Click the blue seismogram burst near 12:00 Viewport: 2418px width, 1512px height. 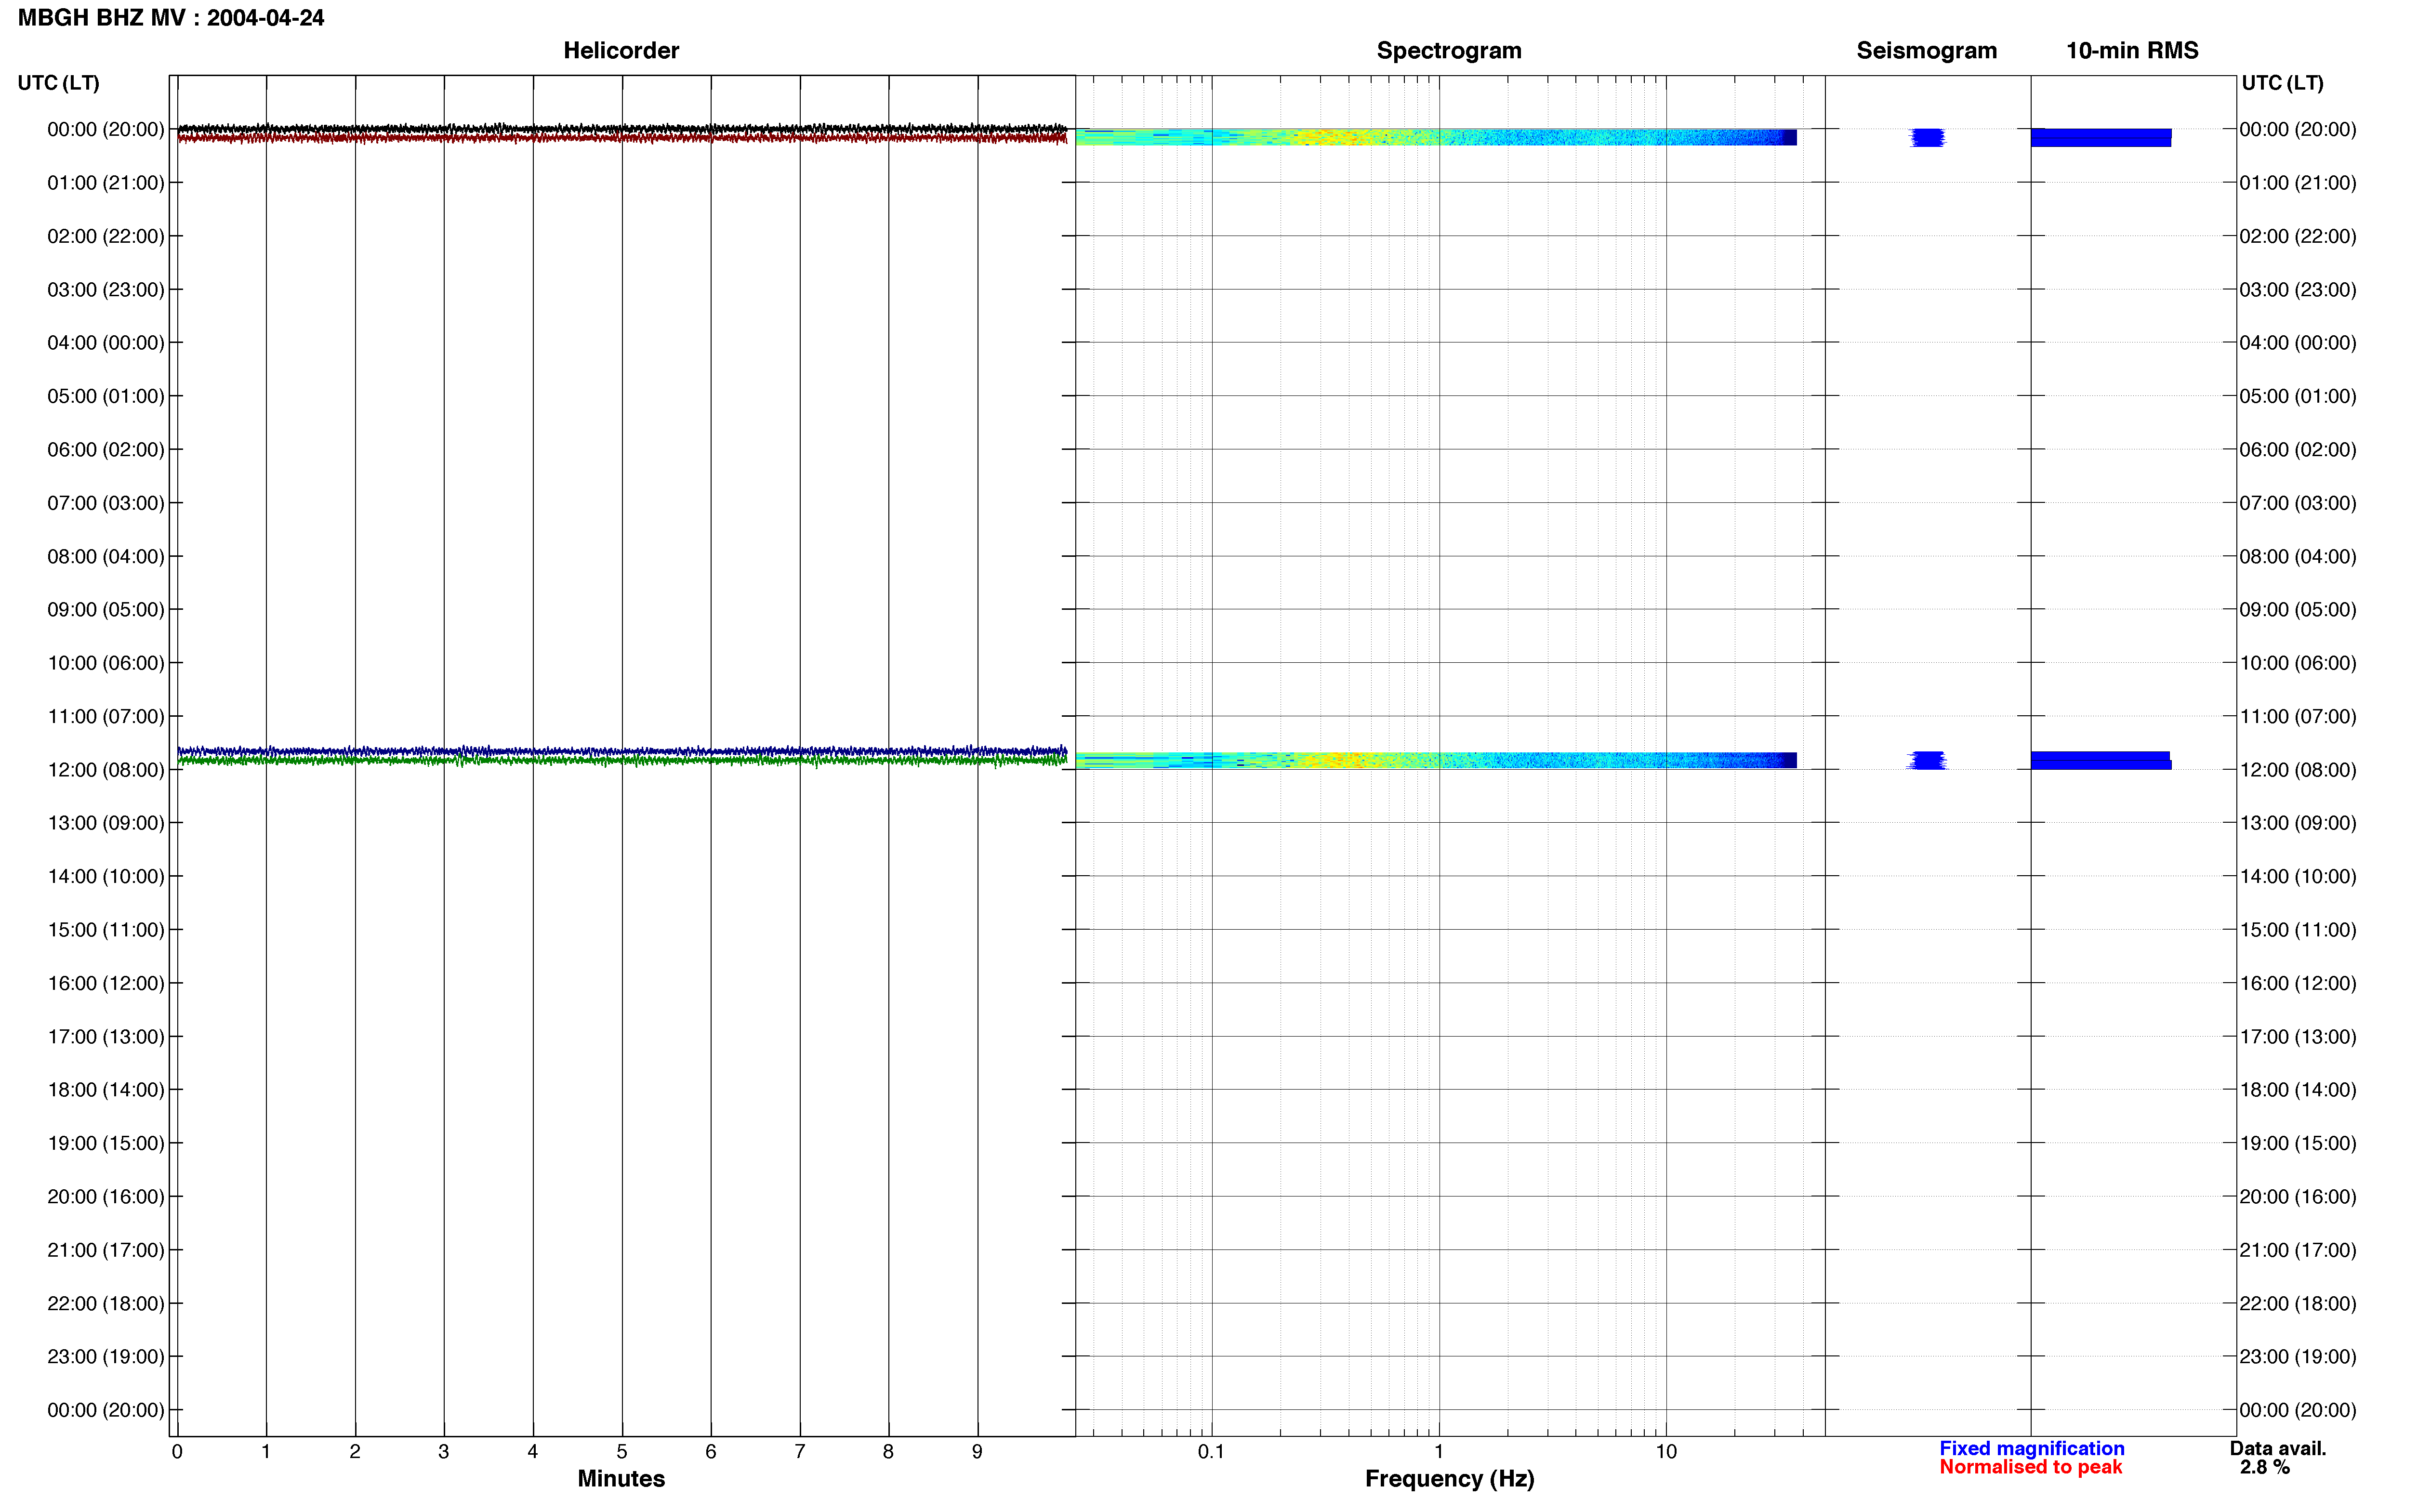1927,760
